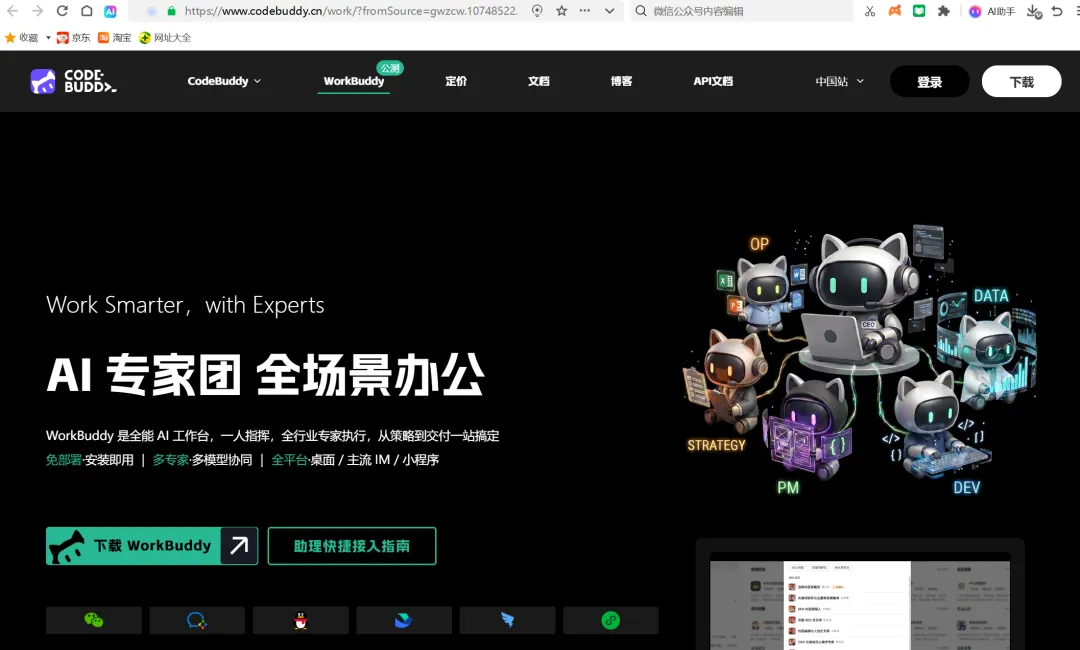Select the WorkBuddy nav tab
1080x650 pixels.
[354, 81]
